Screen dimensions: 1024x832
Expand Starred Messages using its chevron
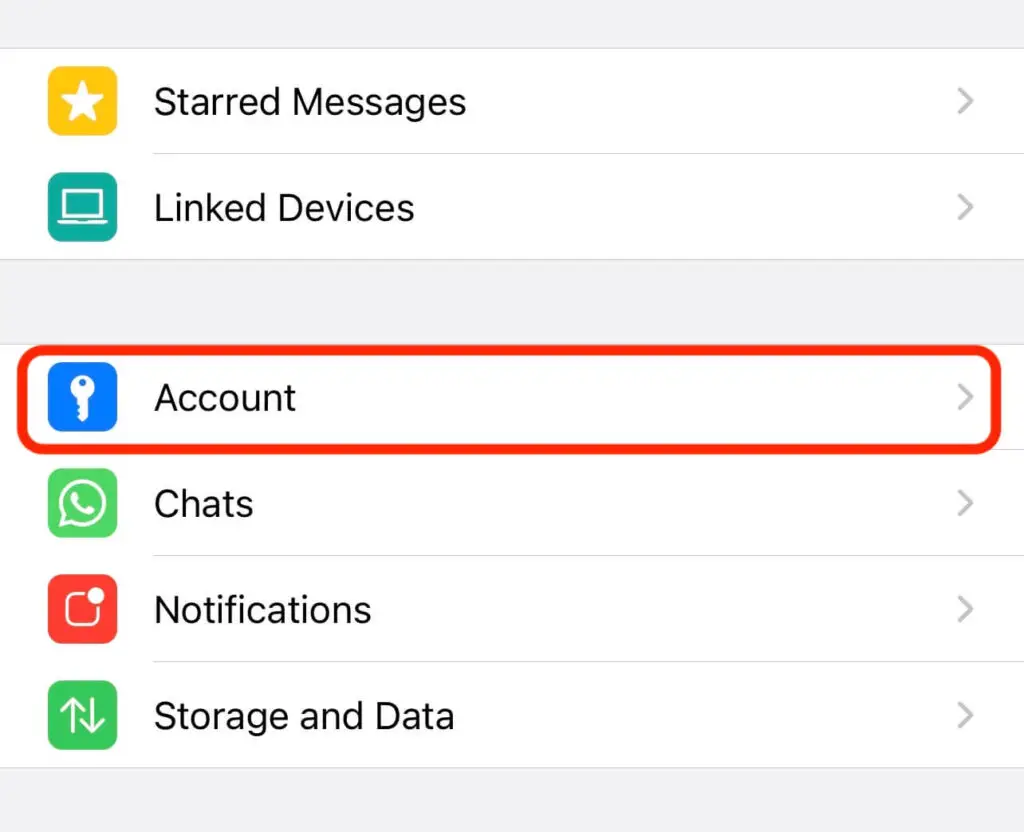coord(965,101)
